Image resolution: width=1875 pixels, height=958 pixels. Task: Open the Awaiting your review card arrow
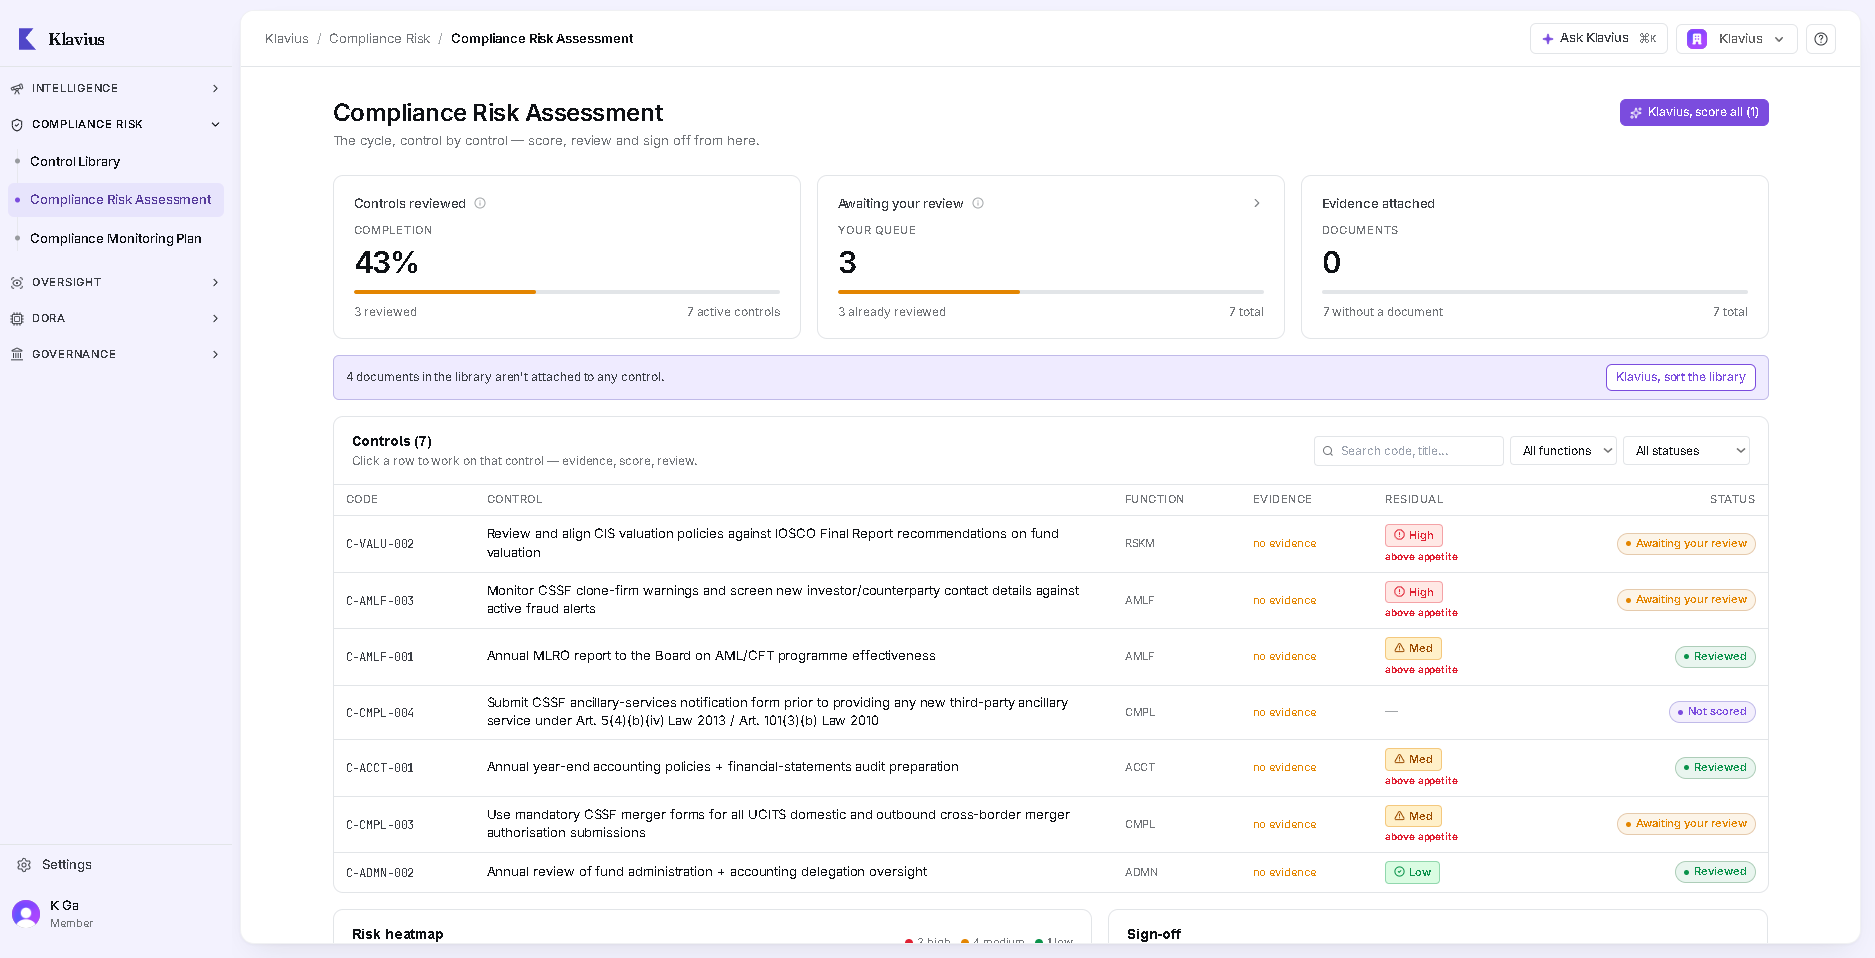coord(1257,203)
